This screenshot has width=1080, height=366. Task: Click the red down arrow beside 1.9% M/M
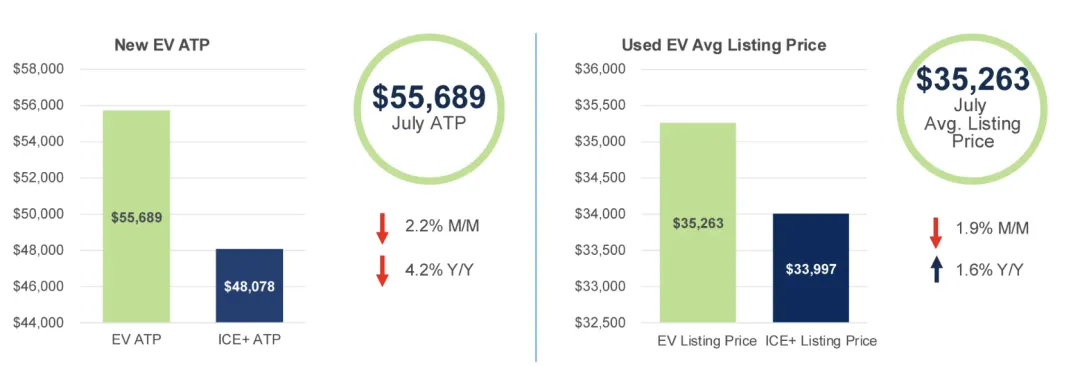point(936,232)
